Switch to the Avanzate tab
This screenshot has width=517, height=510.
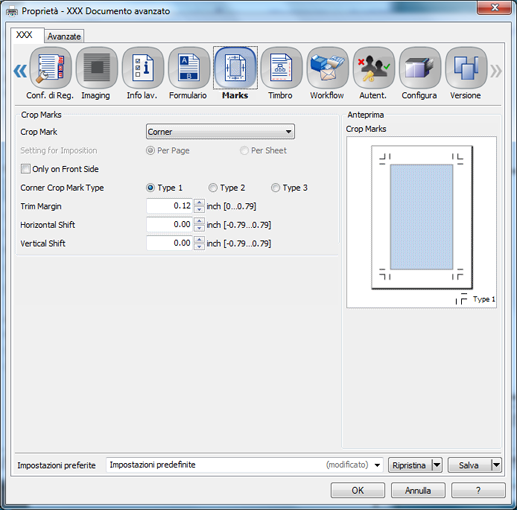(64, 36)
